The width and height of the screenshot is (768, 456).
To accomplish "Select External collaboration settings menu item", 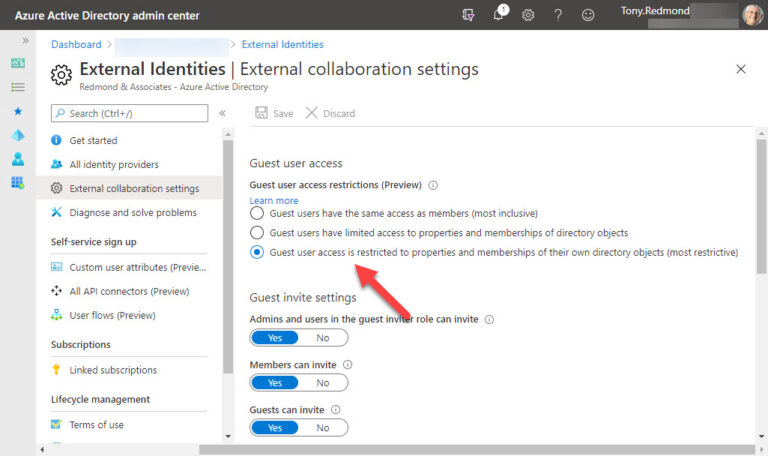I will [x=129, y=189].
